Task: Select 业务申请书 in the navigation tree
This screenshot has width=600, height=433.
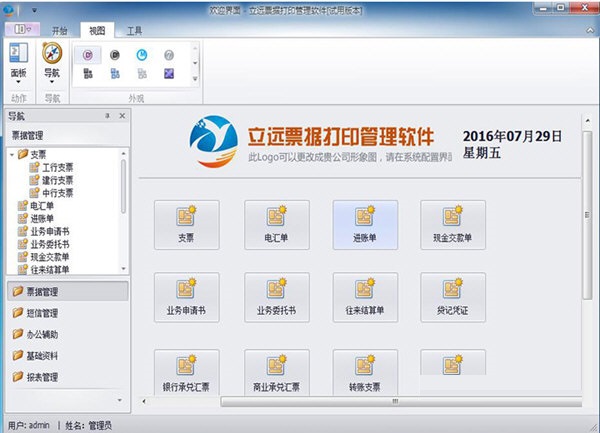Action: coord(44,231)
